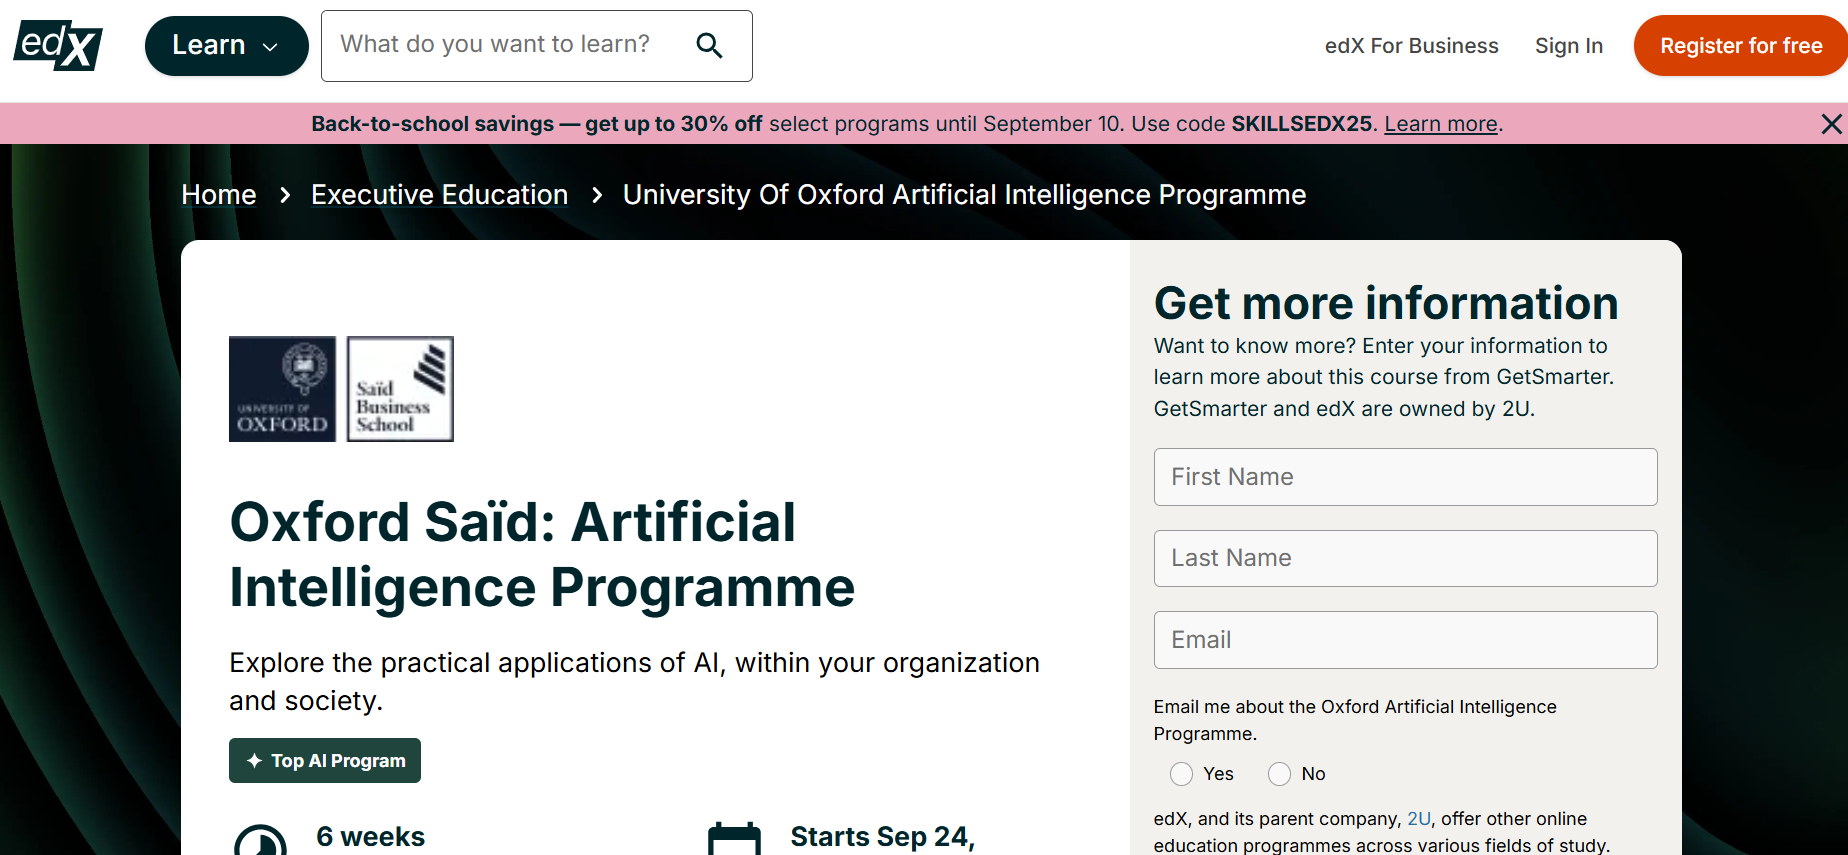Click into Email field
The image size is (1848, 855).
pos(1405,640)
